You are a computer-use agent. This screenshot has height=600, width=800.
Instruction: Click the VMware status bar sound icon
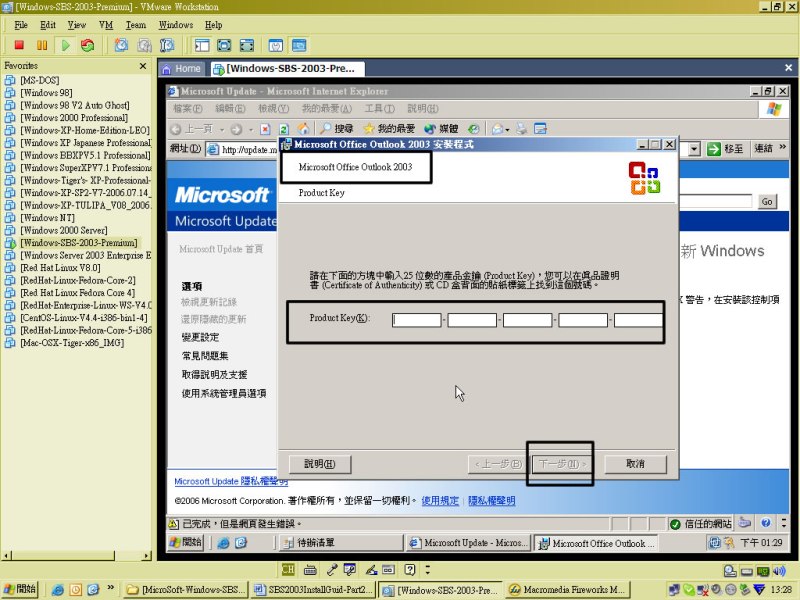780,571
